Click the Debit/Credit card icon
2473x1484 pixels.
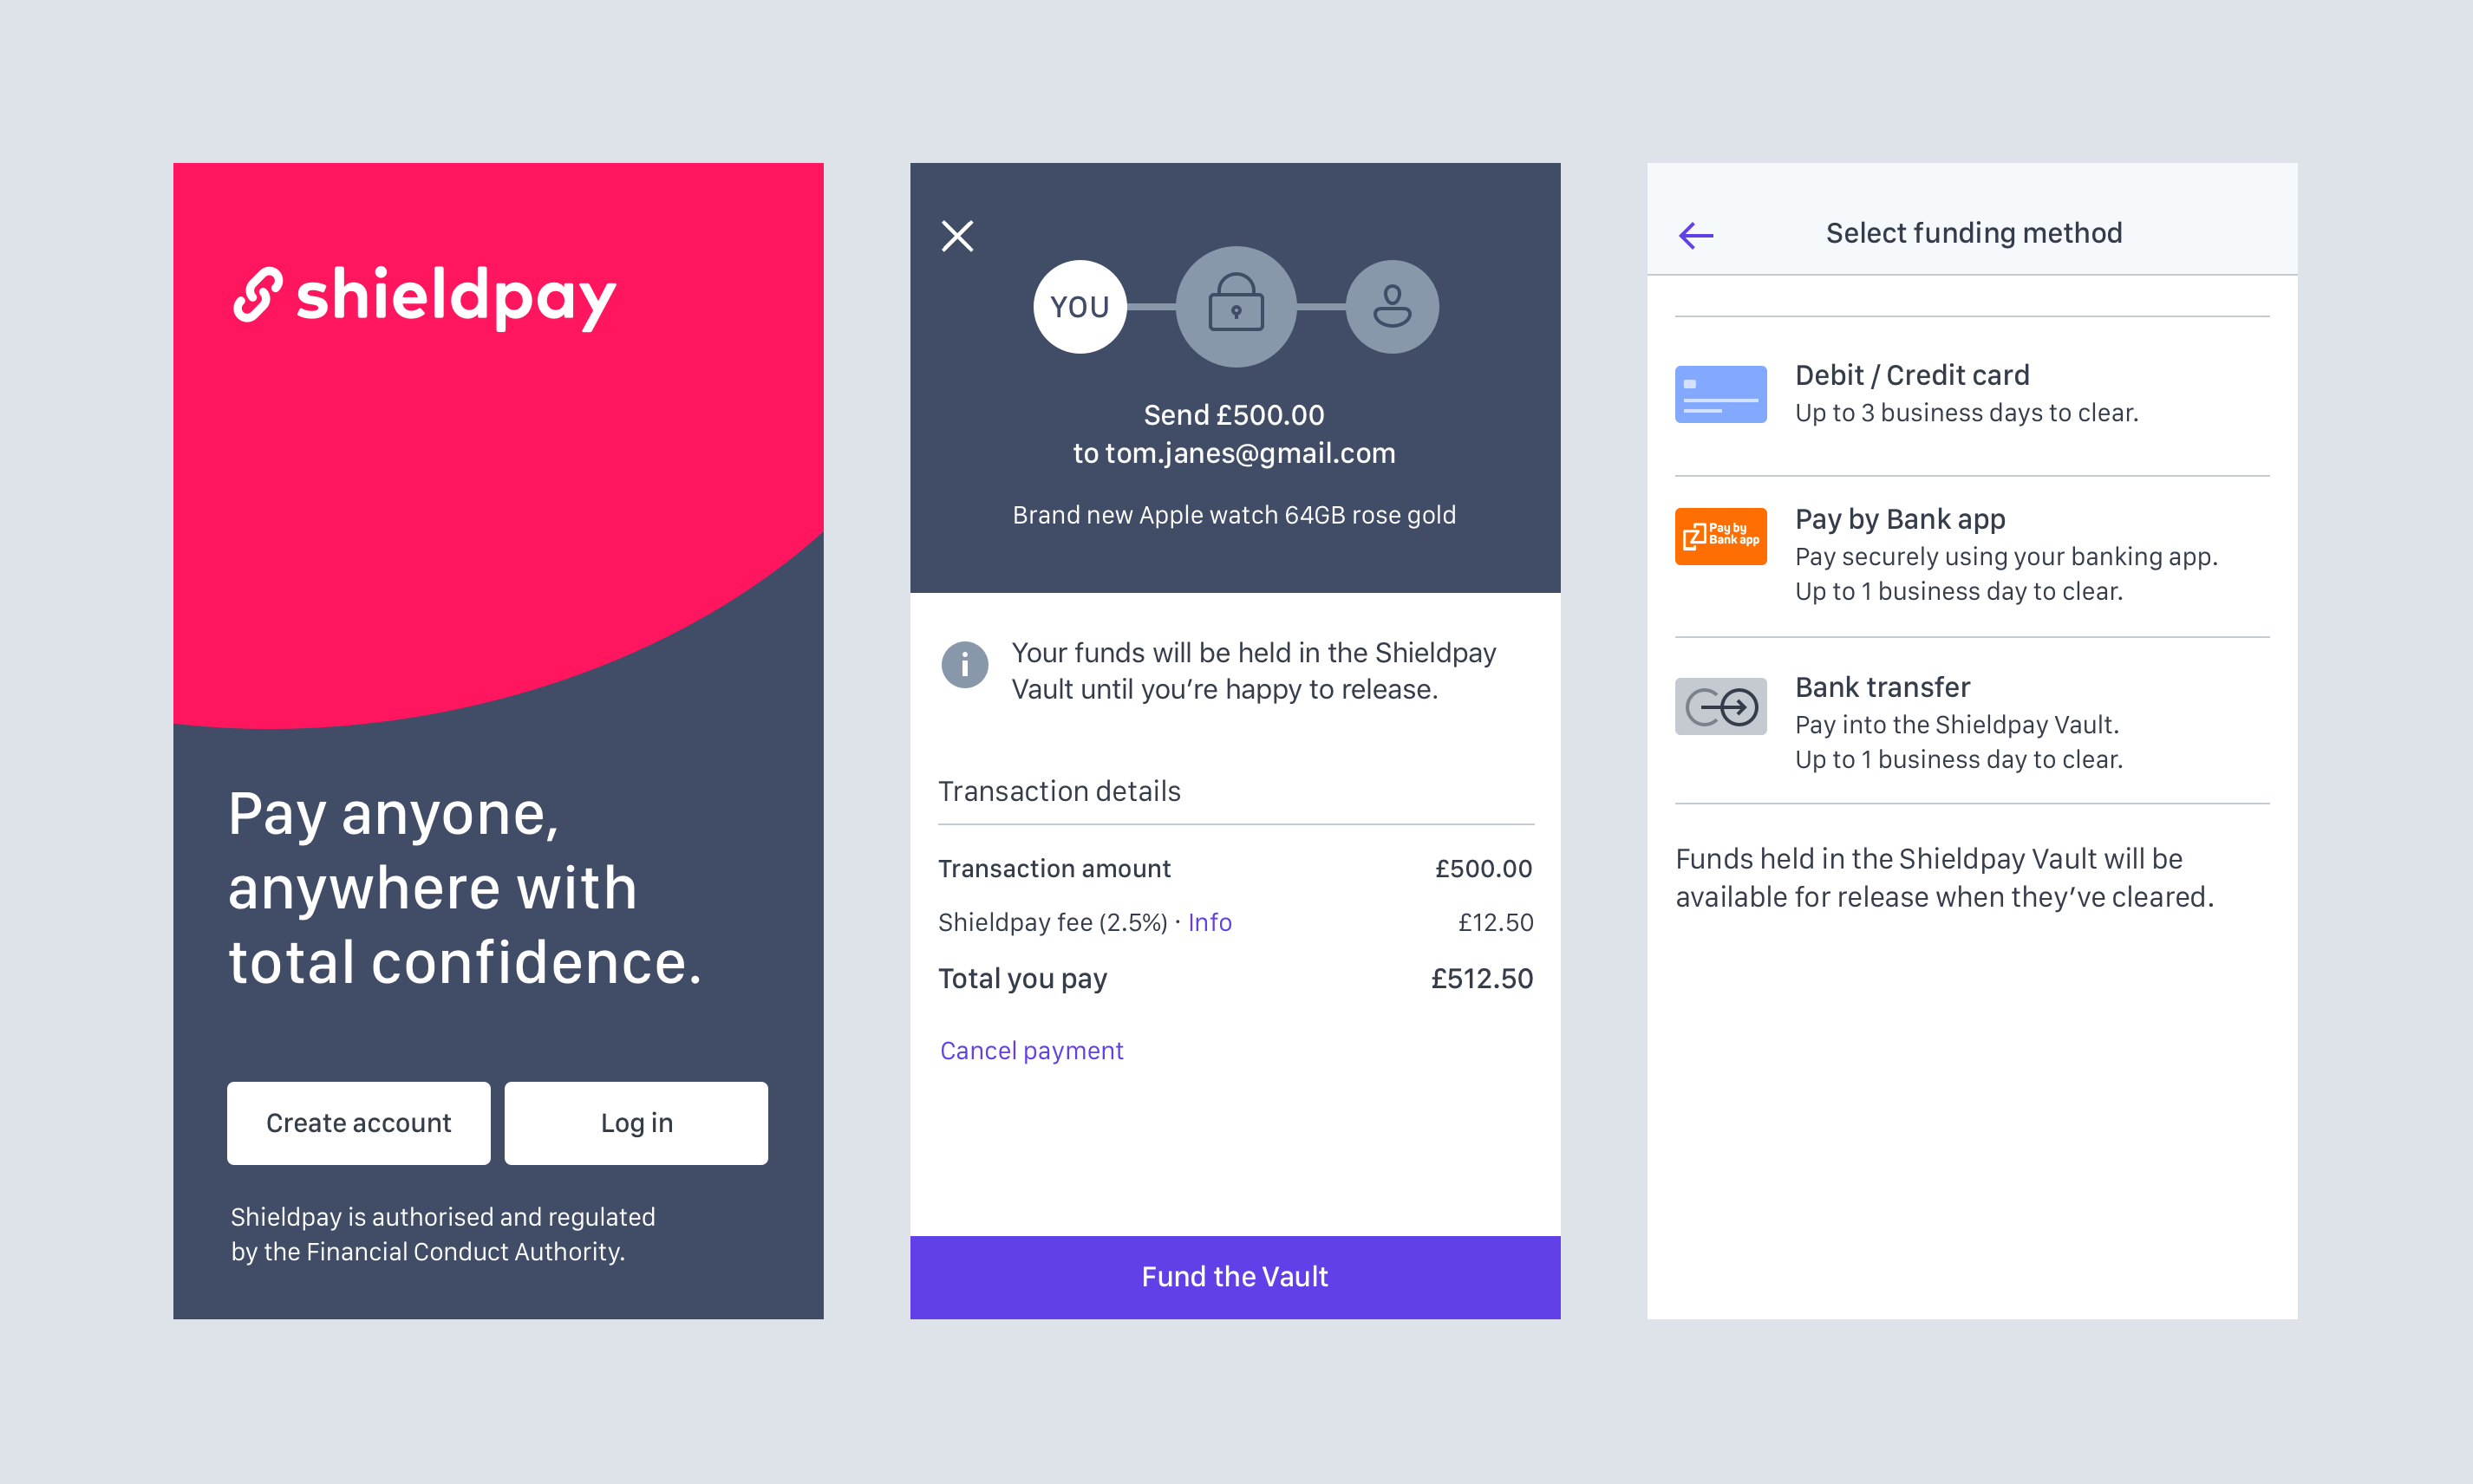pos(1720,392)
